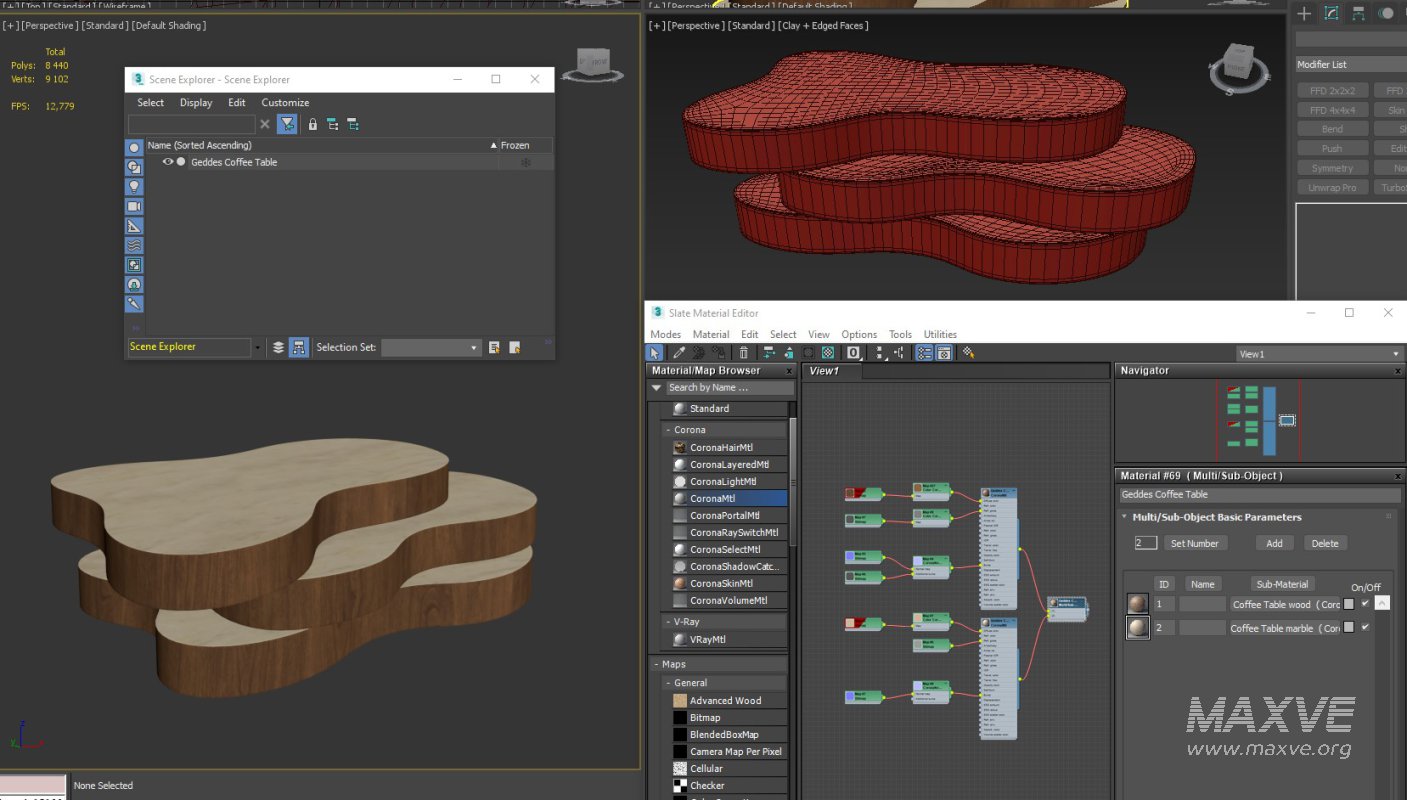Open the Customize menu in Scene Explorer
The image size is (1407, 800).
pyautogui.click(x=285, y=103)
